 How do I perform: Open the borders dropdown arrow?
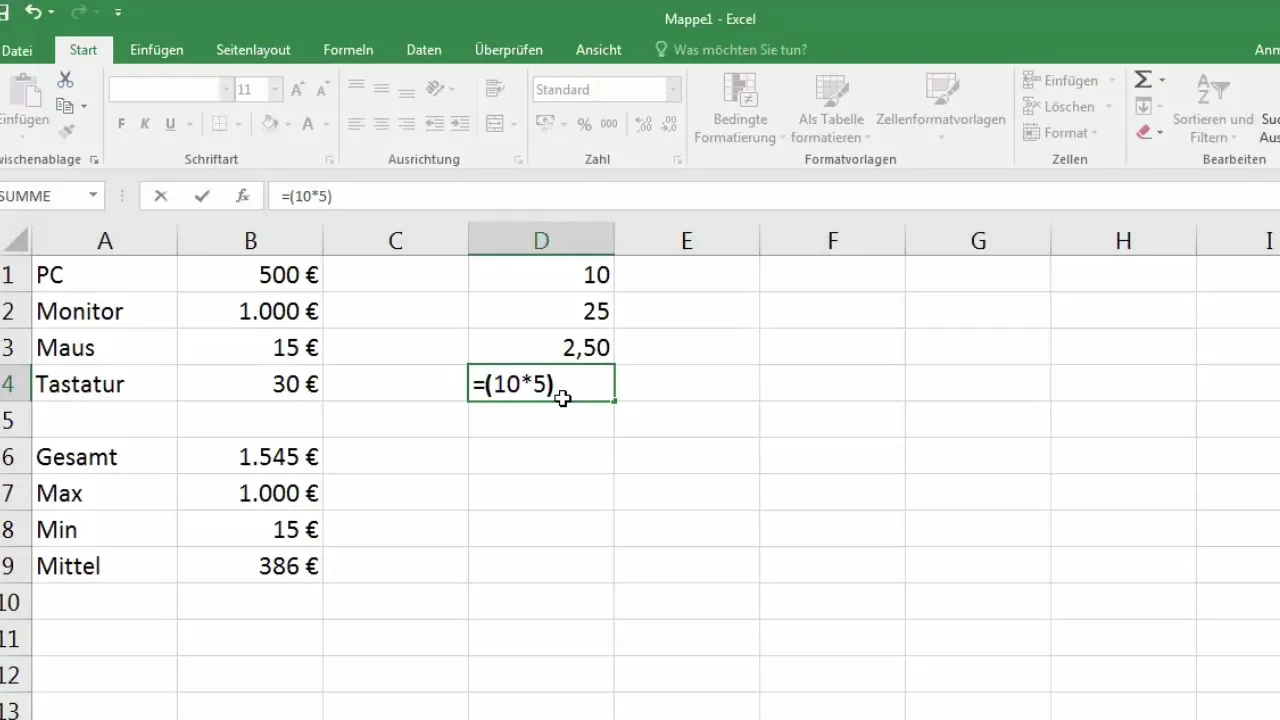point(238,124)
